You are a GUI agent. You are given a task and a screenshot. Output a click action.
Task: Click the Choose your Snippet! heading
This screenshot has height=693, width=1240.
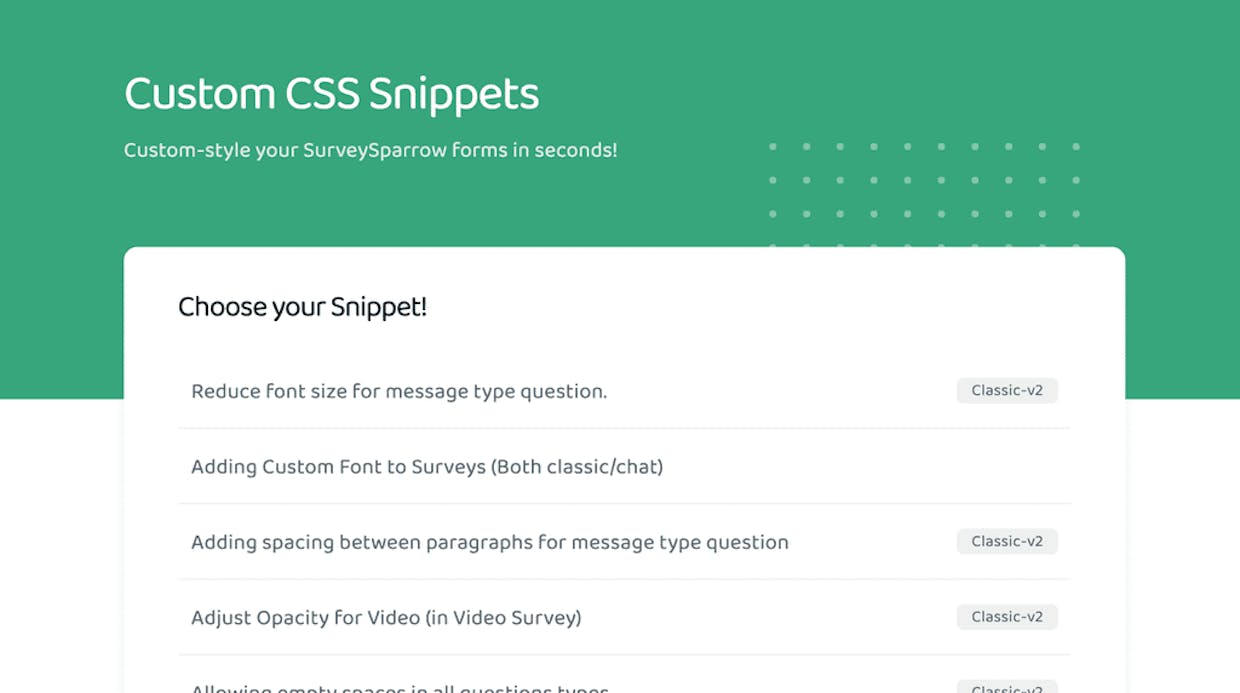tap(303, 307)
